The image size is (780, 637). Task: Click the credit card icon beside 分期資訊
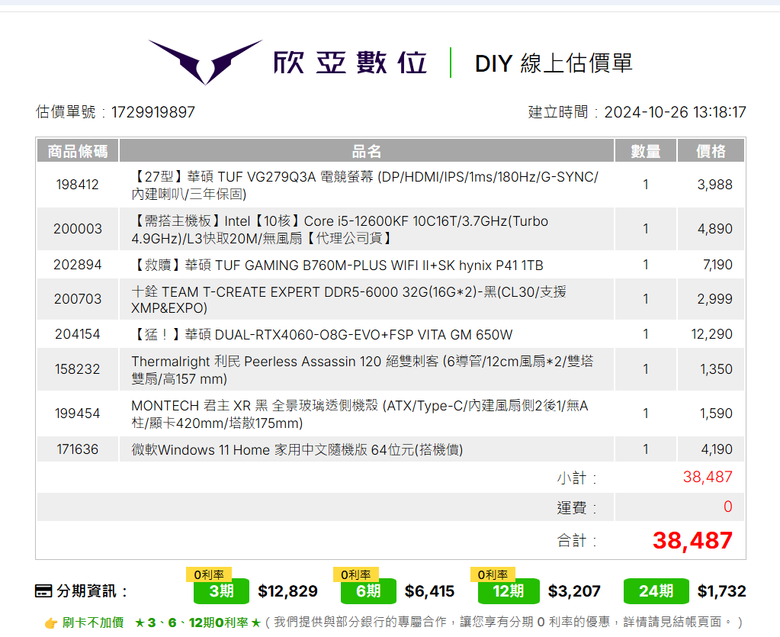point(44,591)
